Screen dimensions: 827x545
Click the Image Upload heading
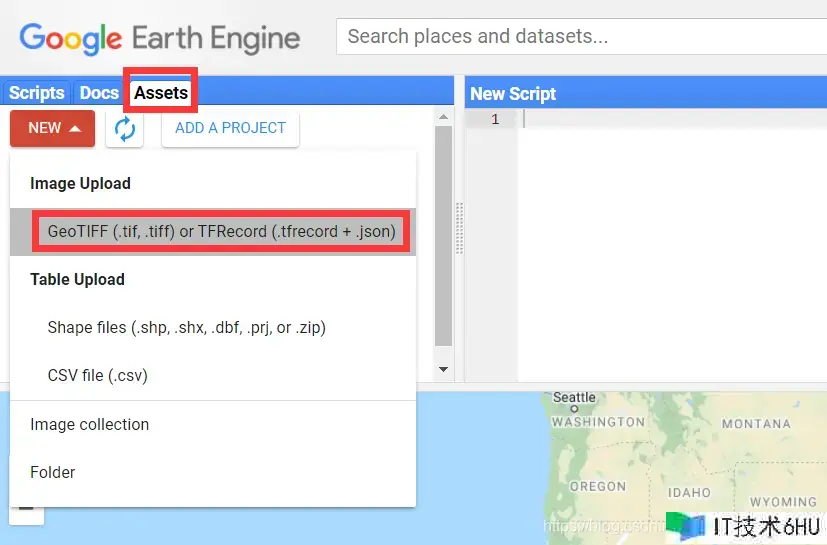coord(80,184)
